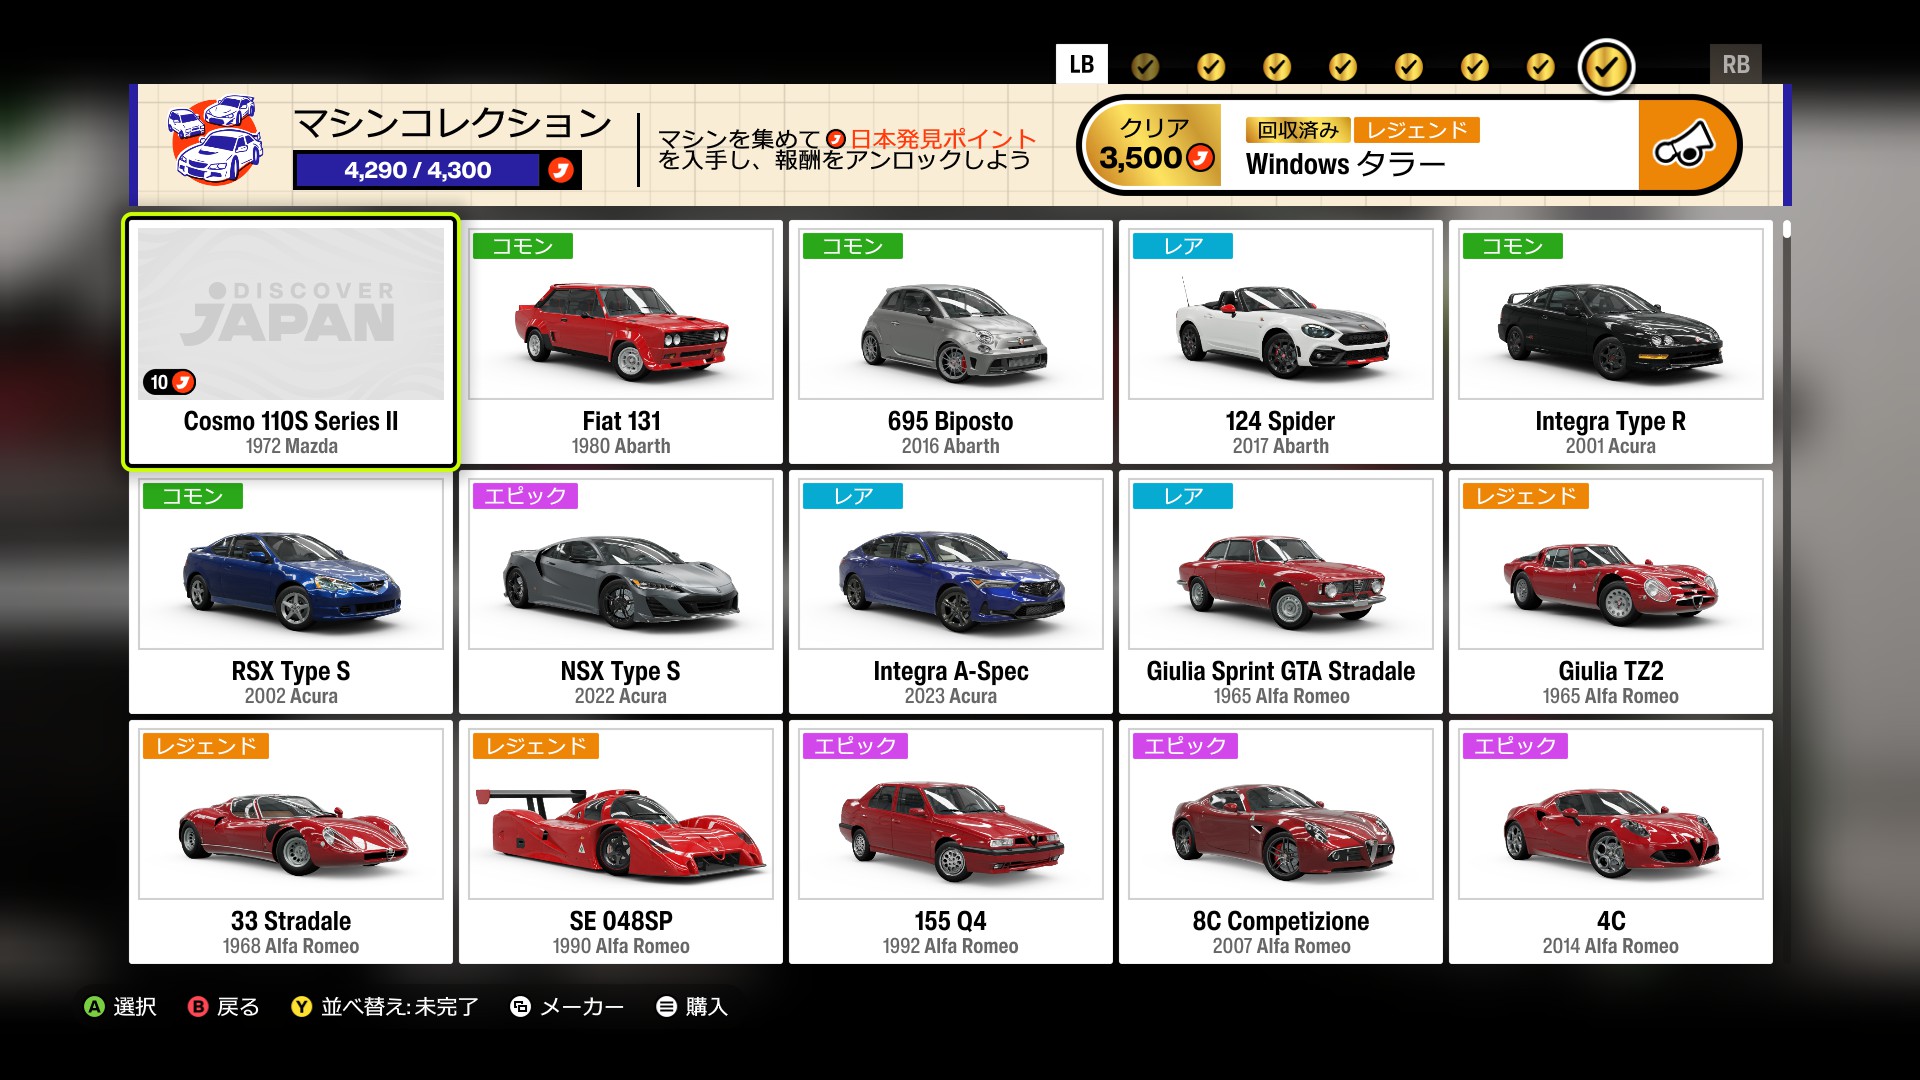The height and width of the screenshot is (1080, 1920).
Task: Click the orange horn reward icon
Action: [1684, 146]
